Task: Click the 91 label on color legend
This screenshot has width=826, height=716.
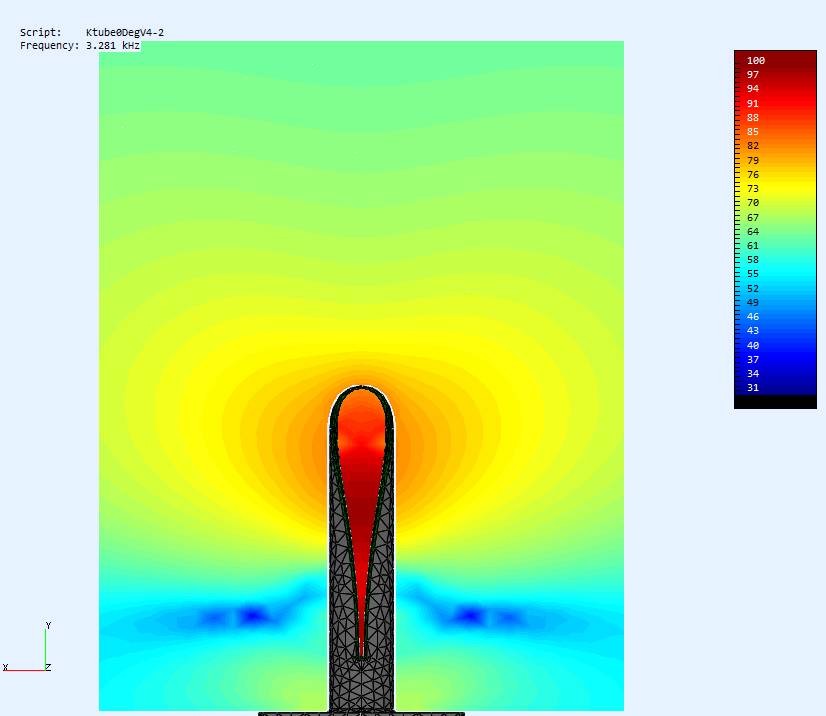Action: [x=753, y=103]
